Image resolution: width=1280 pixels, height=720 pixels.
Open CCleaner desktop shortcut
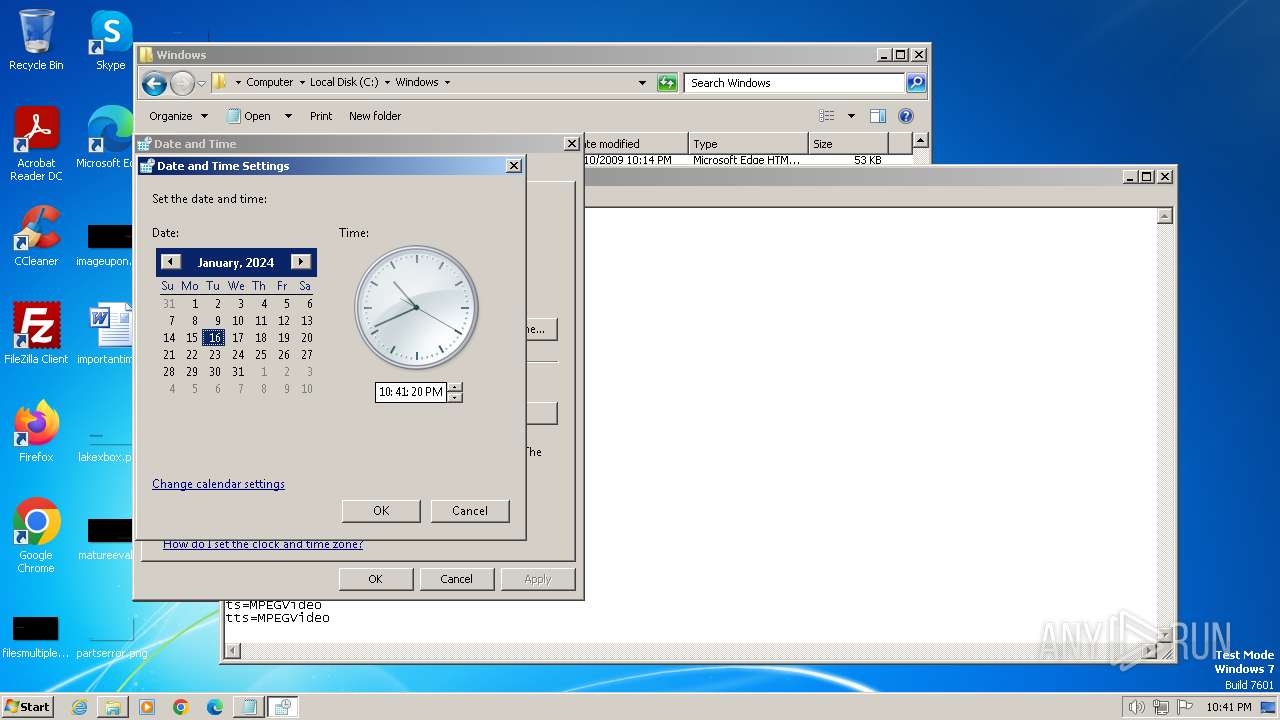click(x=36, y=236)
